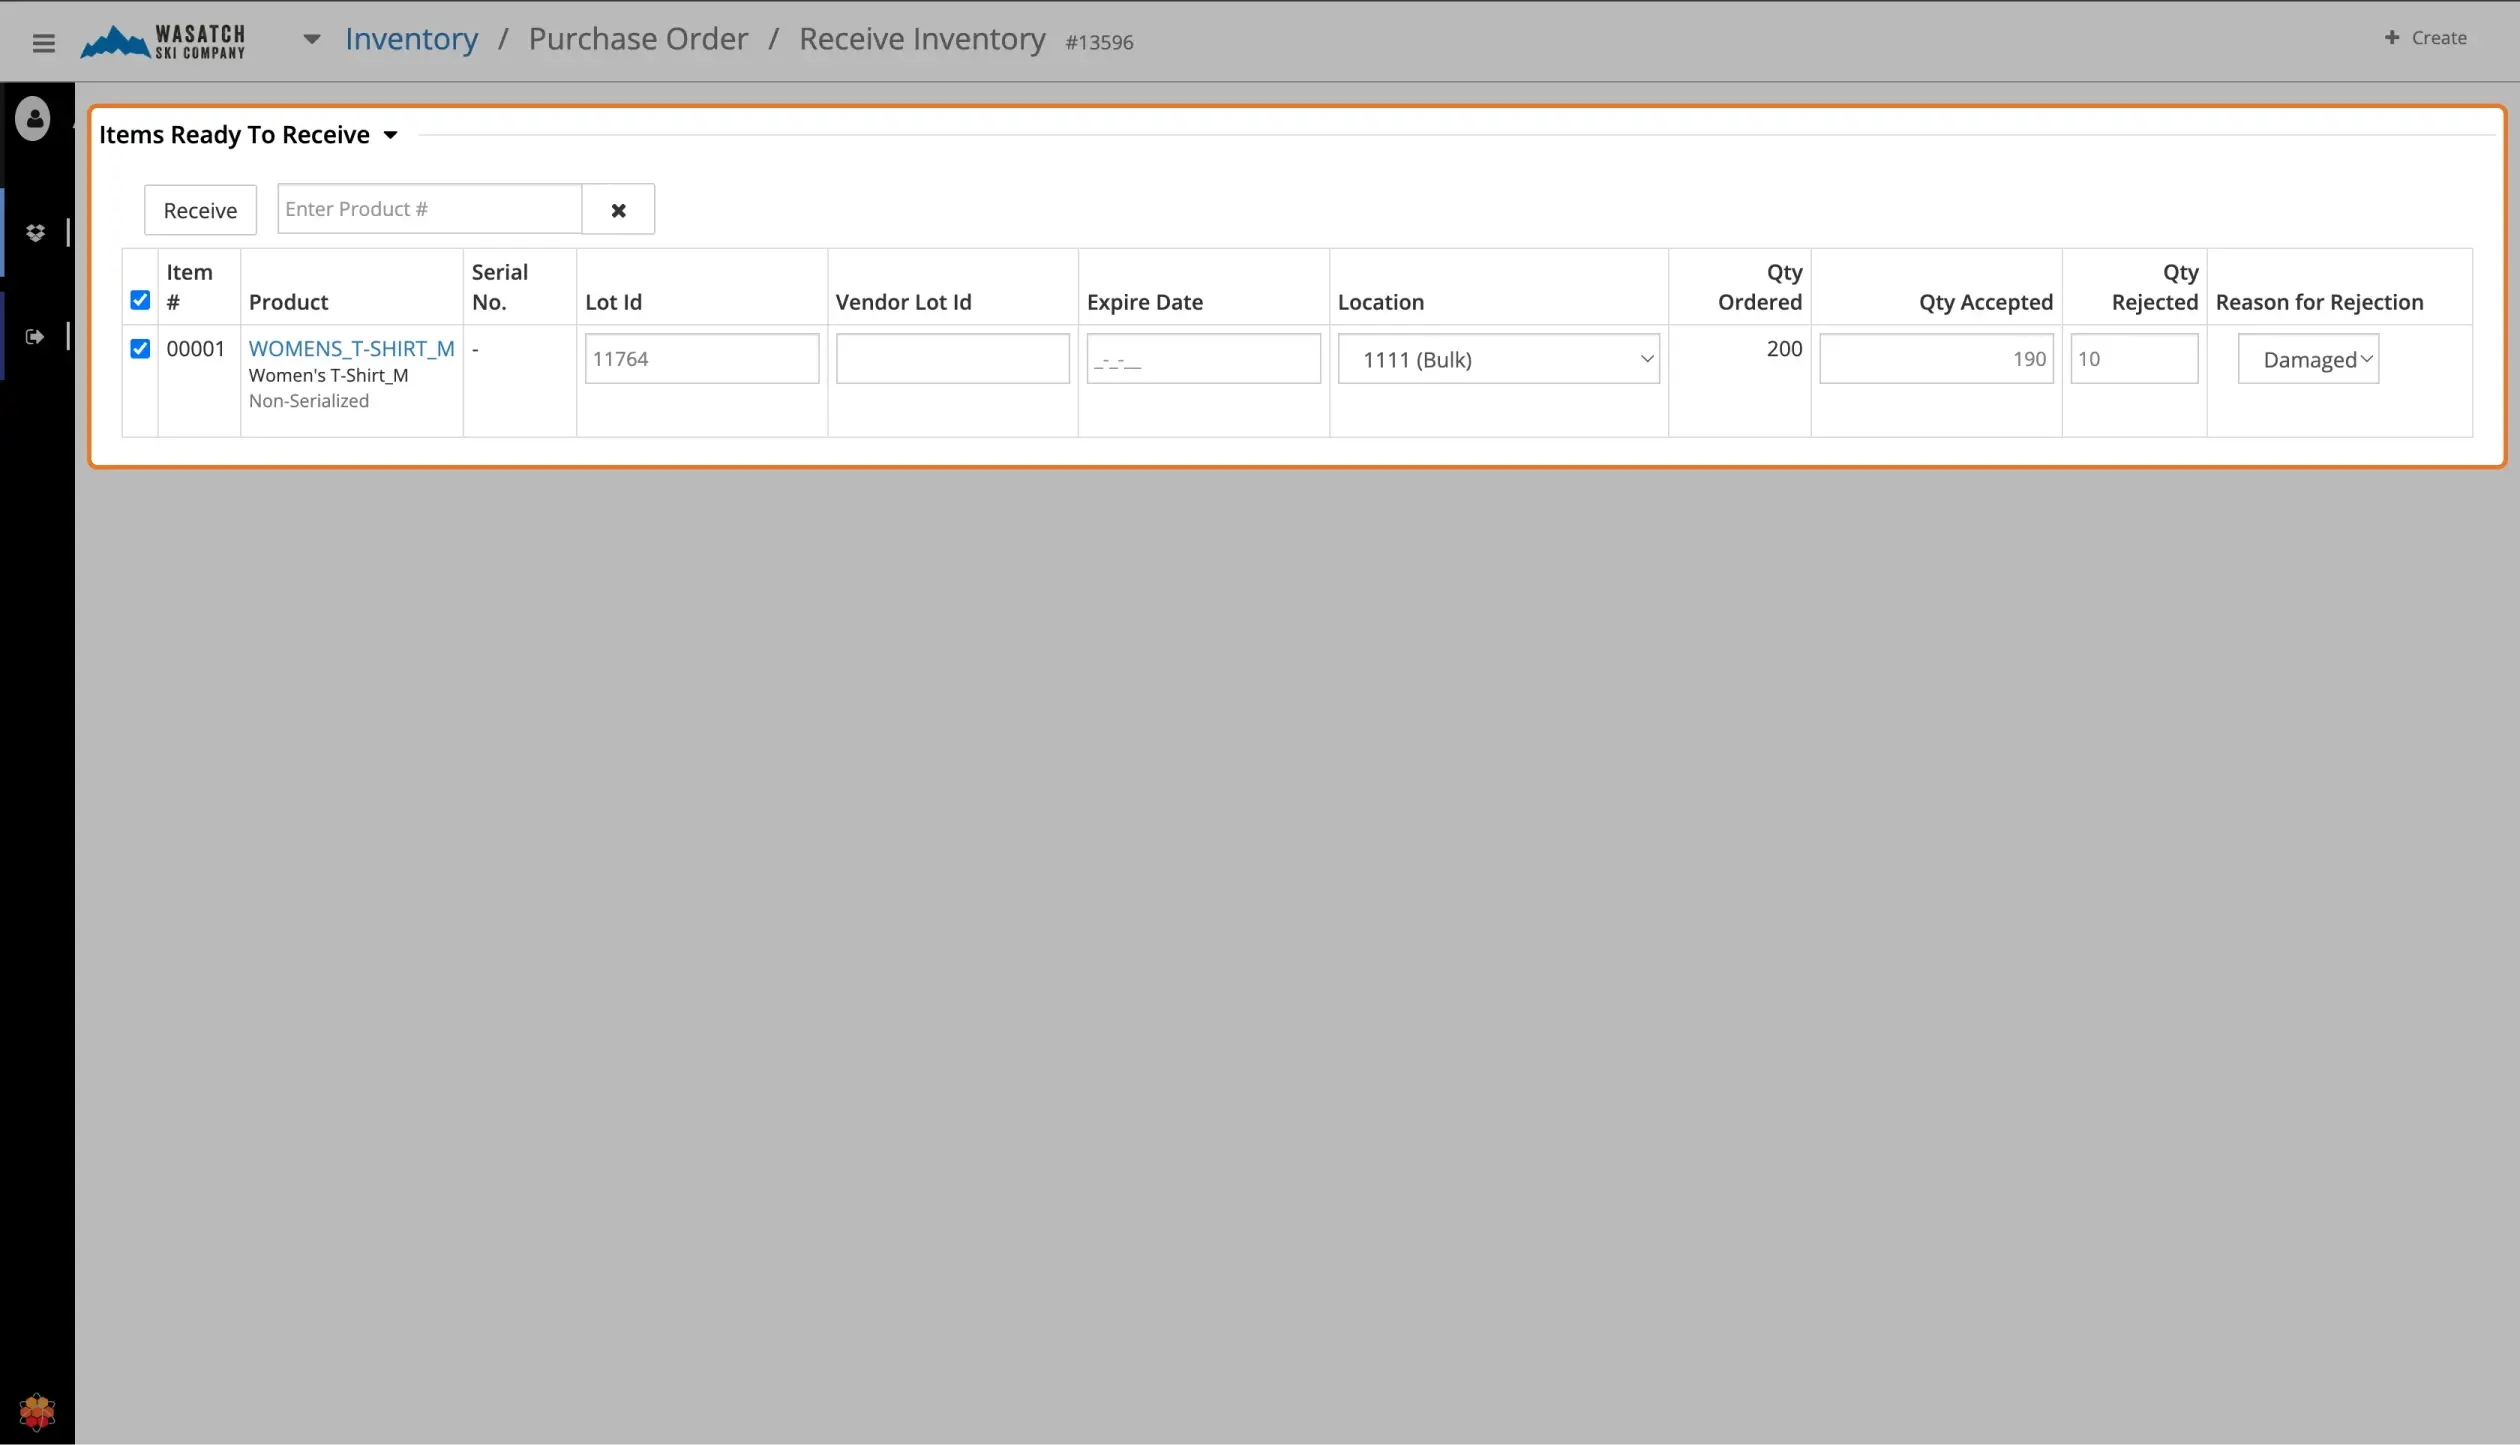Uncheck item 00001 row checkbox

click(x=140, y=348)
